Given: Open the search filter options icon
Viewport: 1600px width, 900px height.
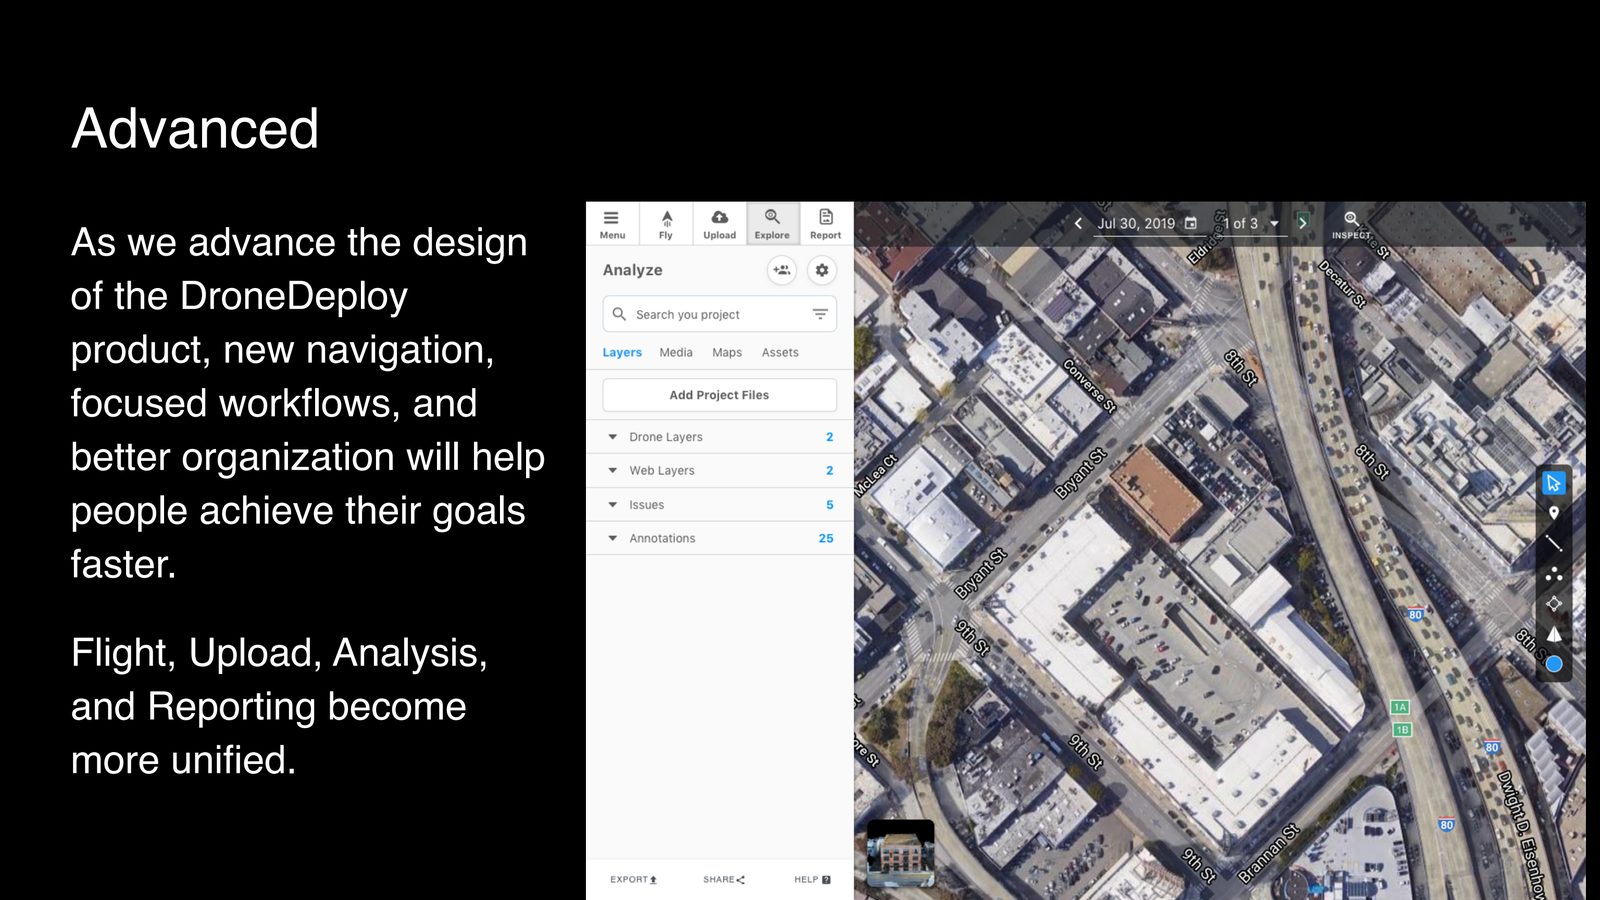Looking at the screenshot, I should tap(820, 314).
